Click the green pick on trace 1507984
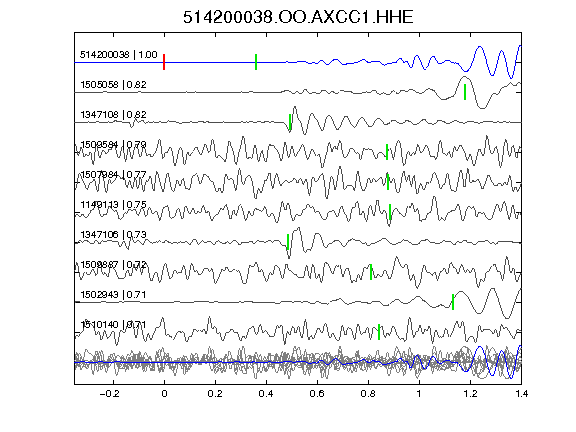Screen dimensions: 576x432 (x=388, y=182)
